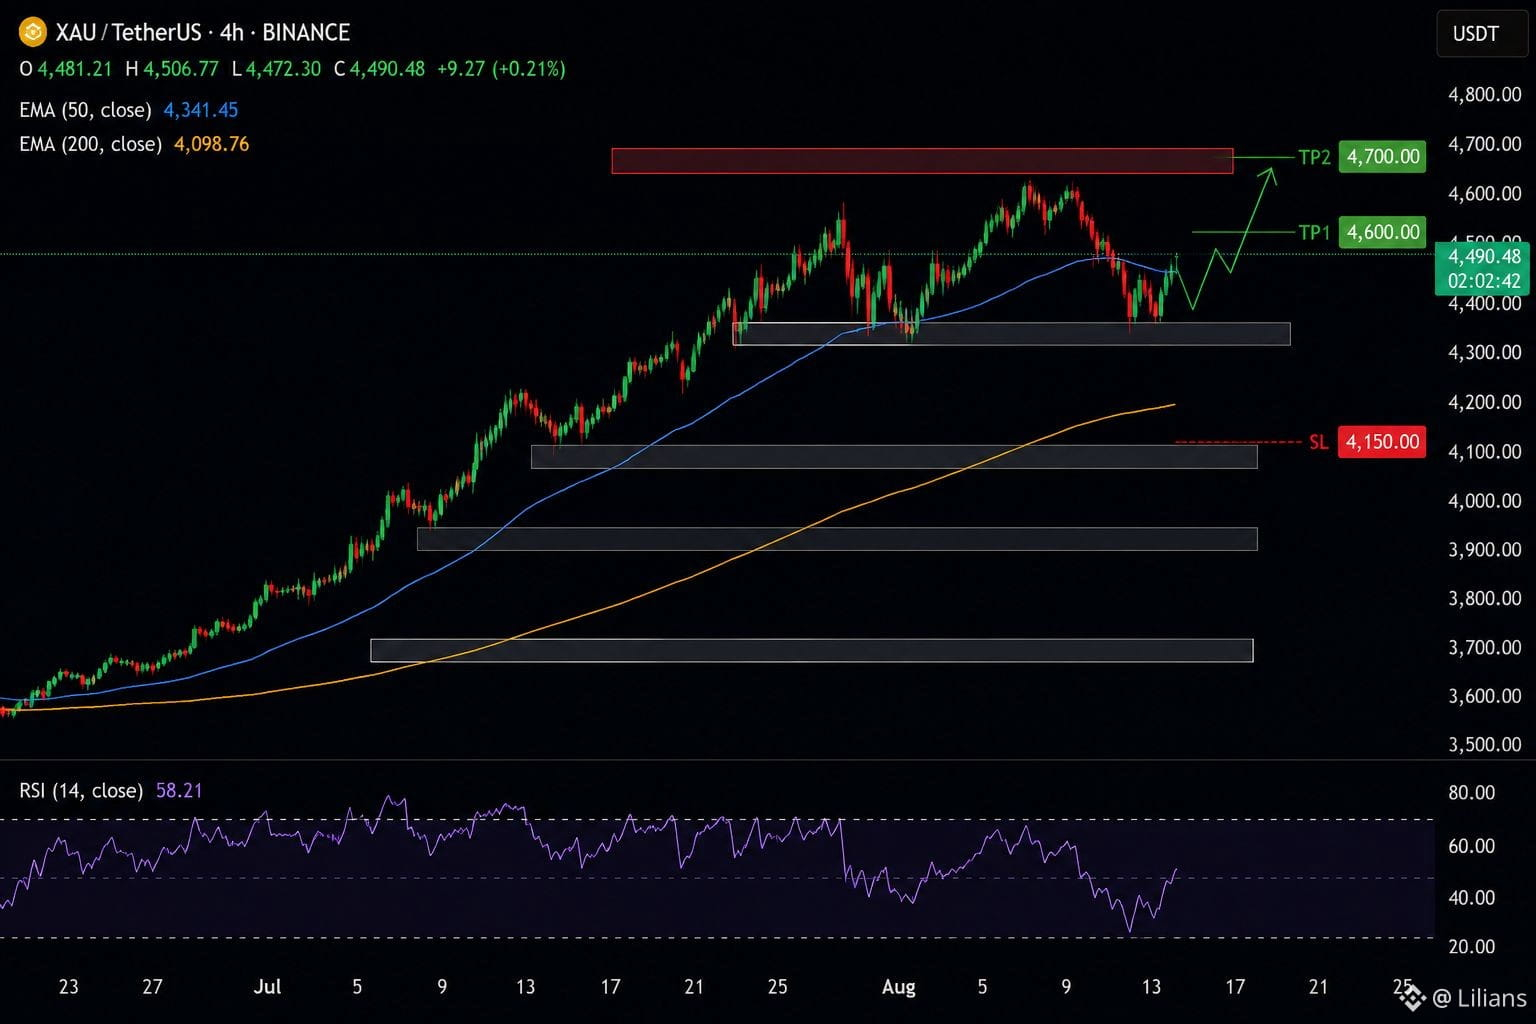The image size is (1536, 1024).
Task: Select the RSI (14, close) indicator label
Action: click(81, 791)
